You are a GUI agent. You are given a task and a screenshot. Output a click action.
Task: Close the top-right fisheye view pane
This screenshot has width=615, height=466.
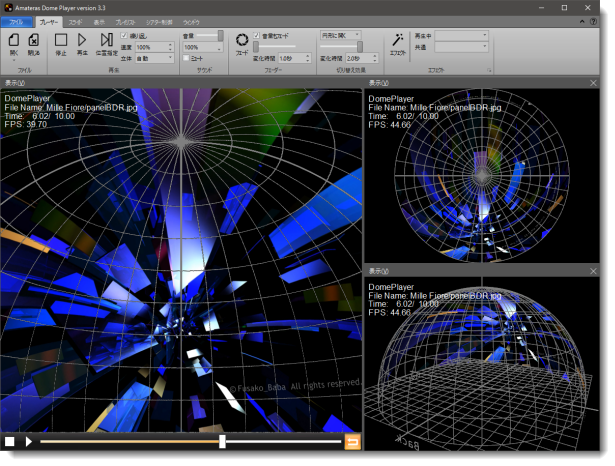click(x=593, y=83)
